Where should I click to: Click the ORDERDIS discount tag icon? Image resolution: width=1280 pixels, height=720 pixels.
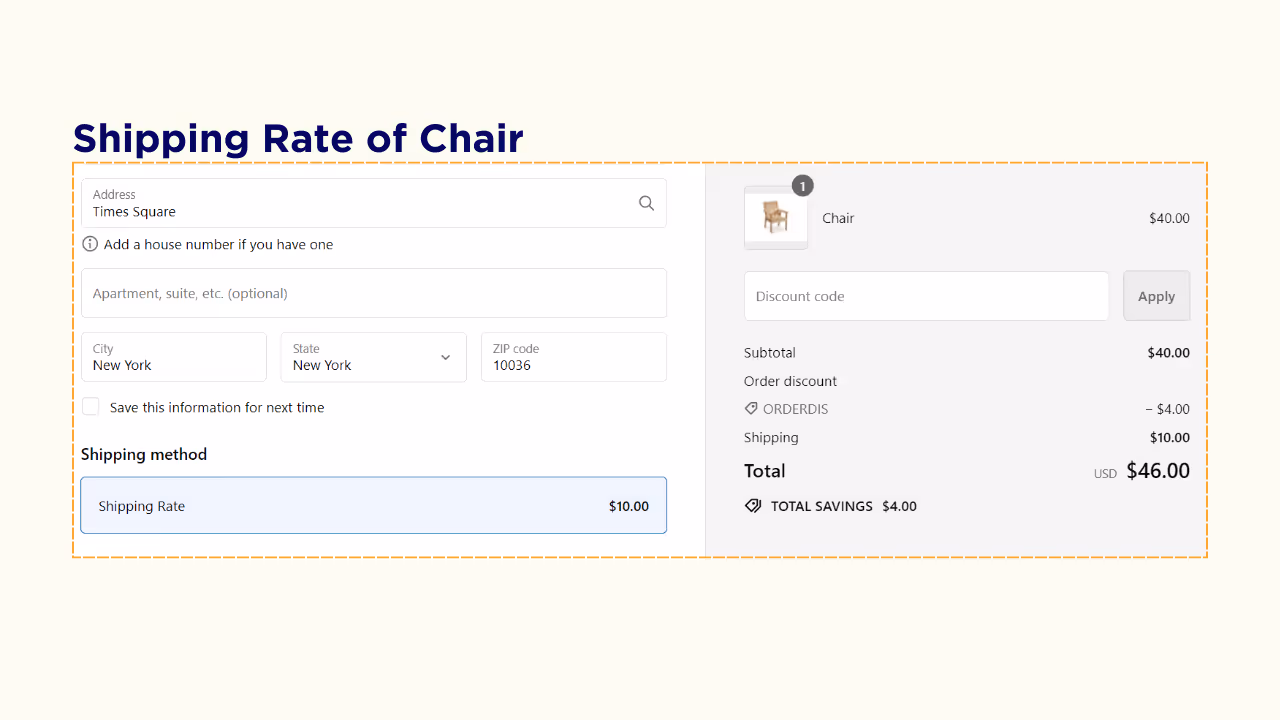pos(751,409)
